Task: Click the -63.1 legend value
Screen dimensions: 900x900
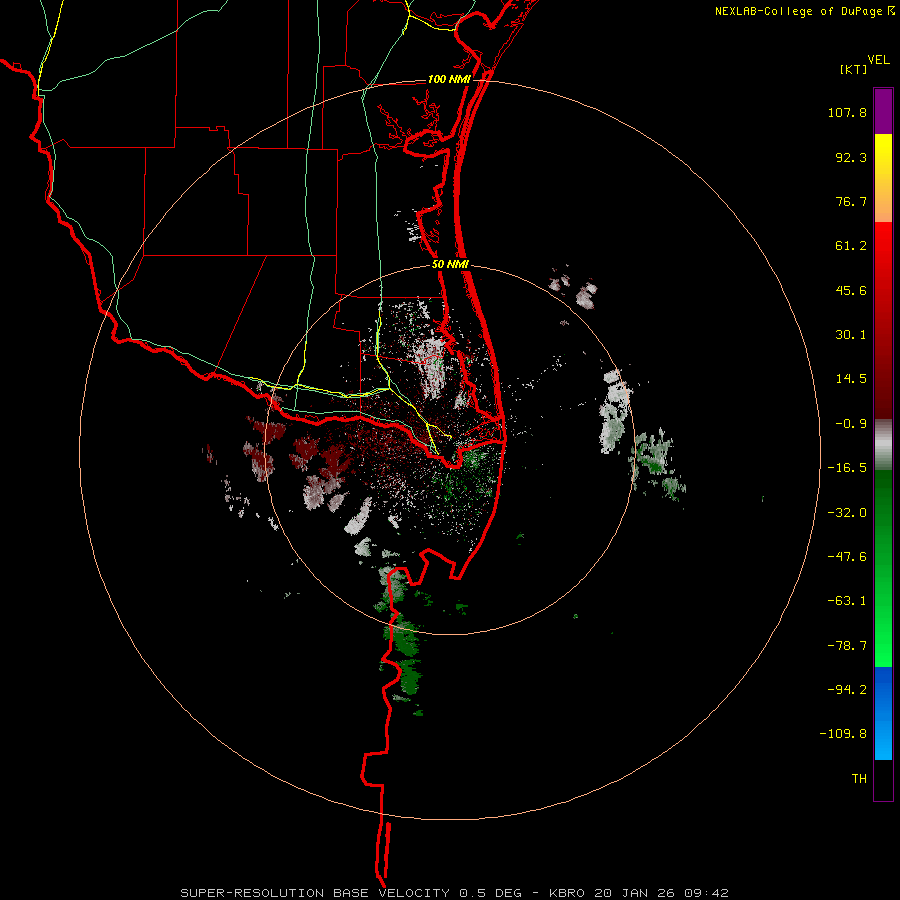Action: (847, 601)
